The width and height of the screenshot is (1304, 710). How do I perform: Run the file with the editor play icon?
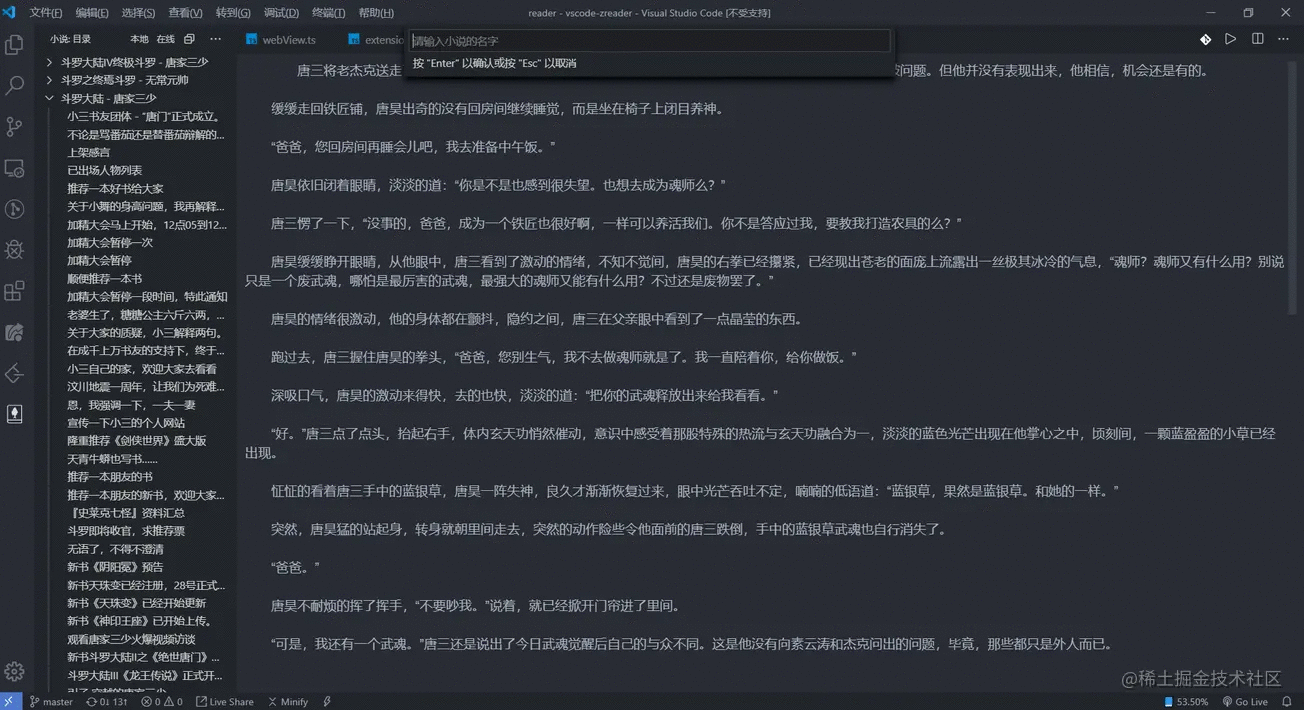1231,39
